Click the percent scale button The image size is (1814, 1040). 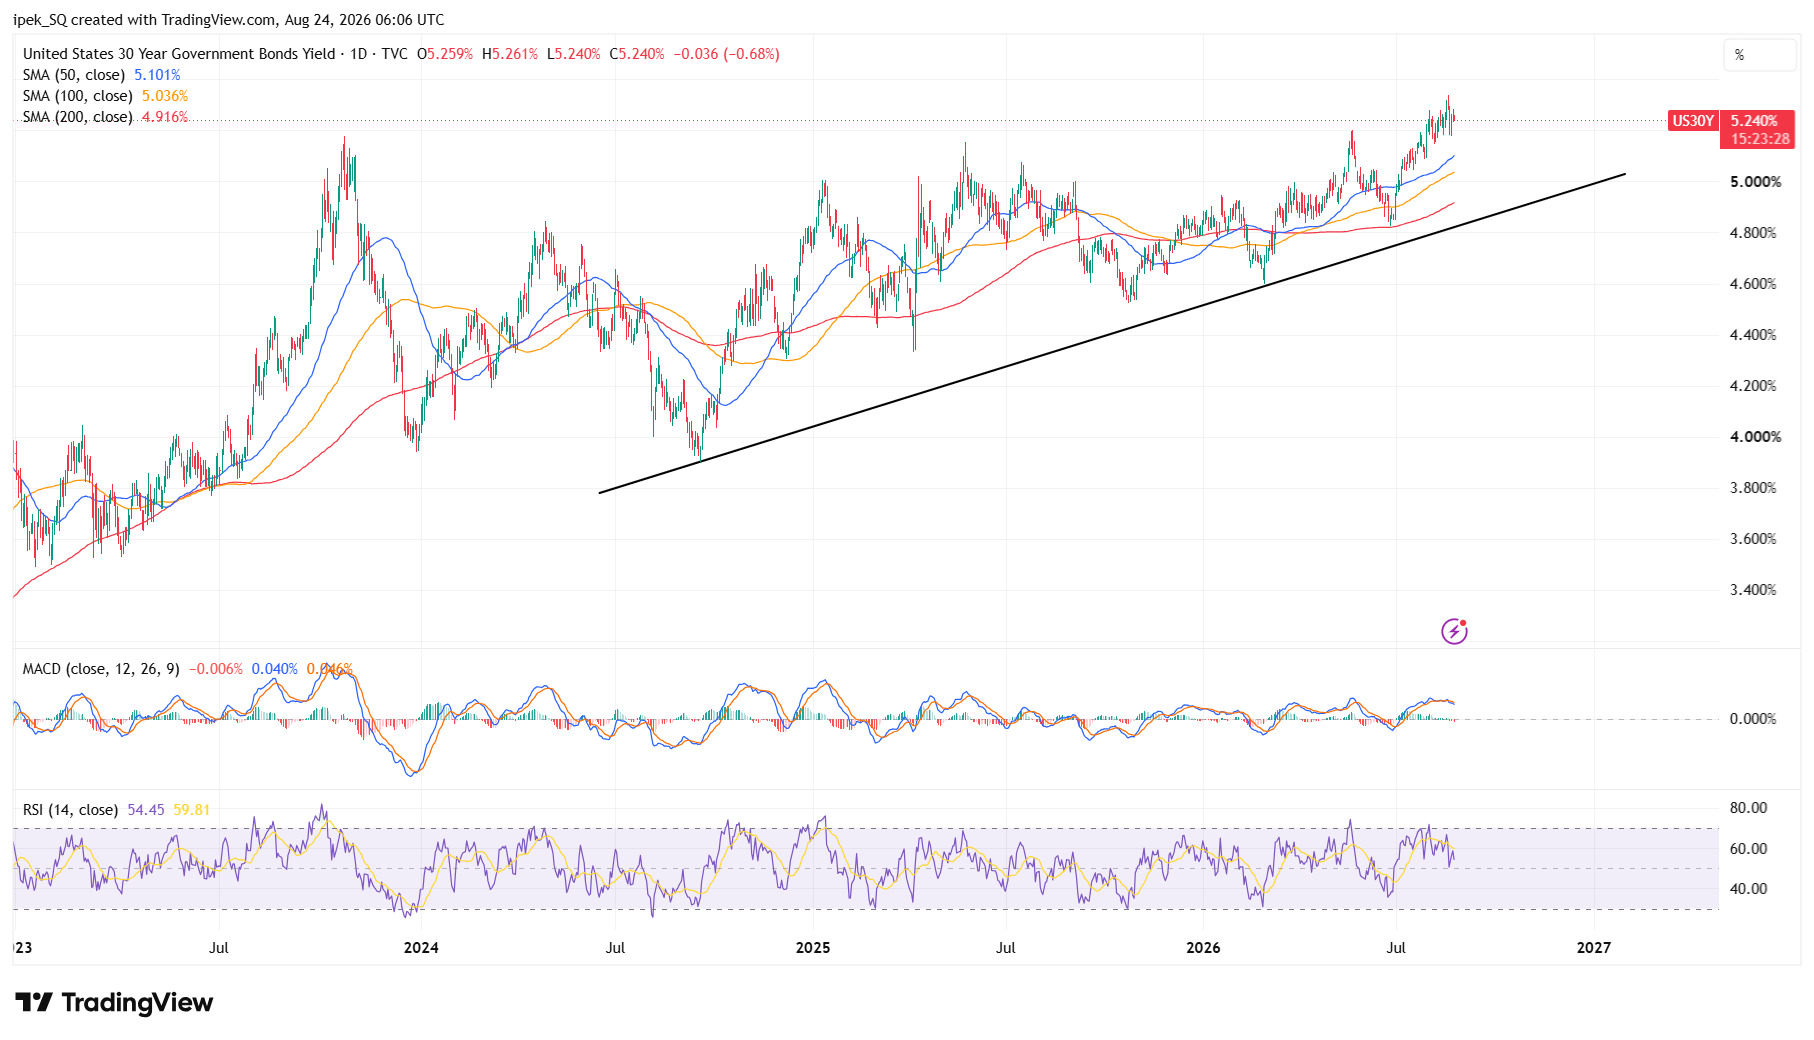(1759, 55)
